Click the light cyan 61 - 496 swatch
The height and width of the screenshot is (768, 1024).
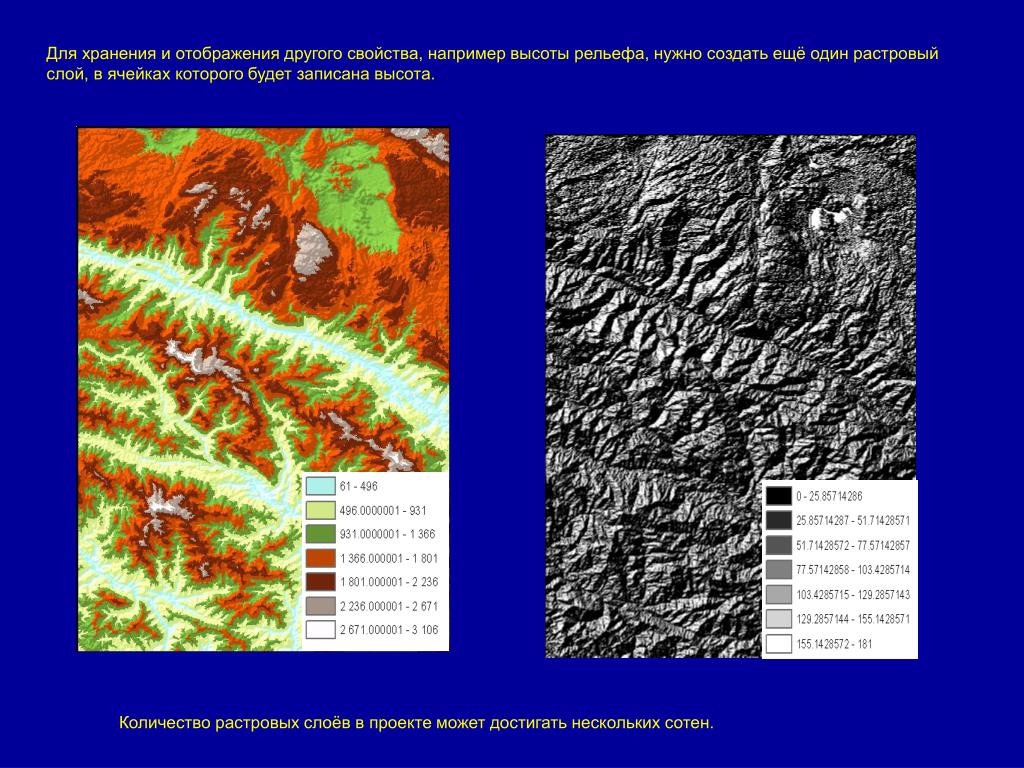320,486
